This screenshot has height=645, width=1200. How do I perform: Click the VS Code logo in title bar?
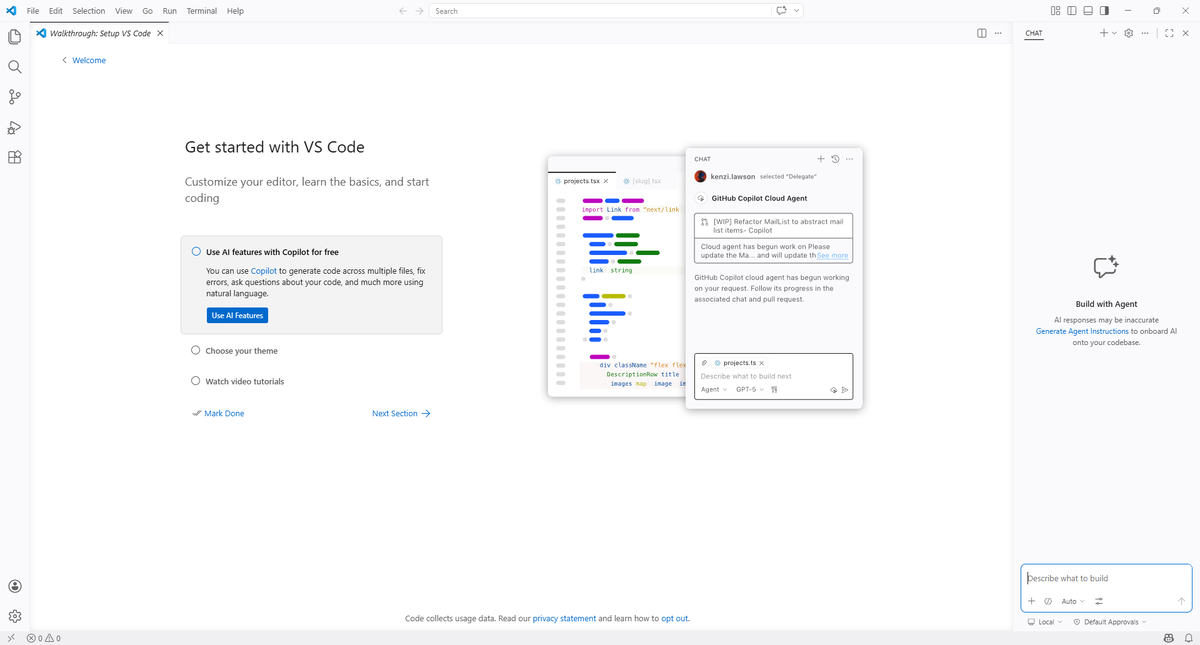(11, 11)
